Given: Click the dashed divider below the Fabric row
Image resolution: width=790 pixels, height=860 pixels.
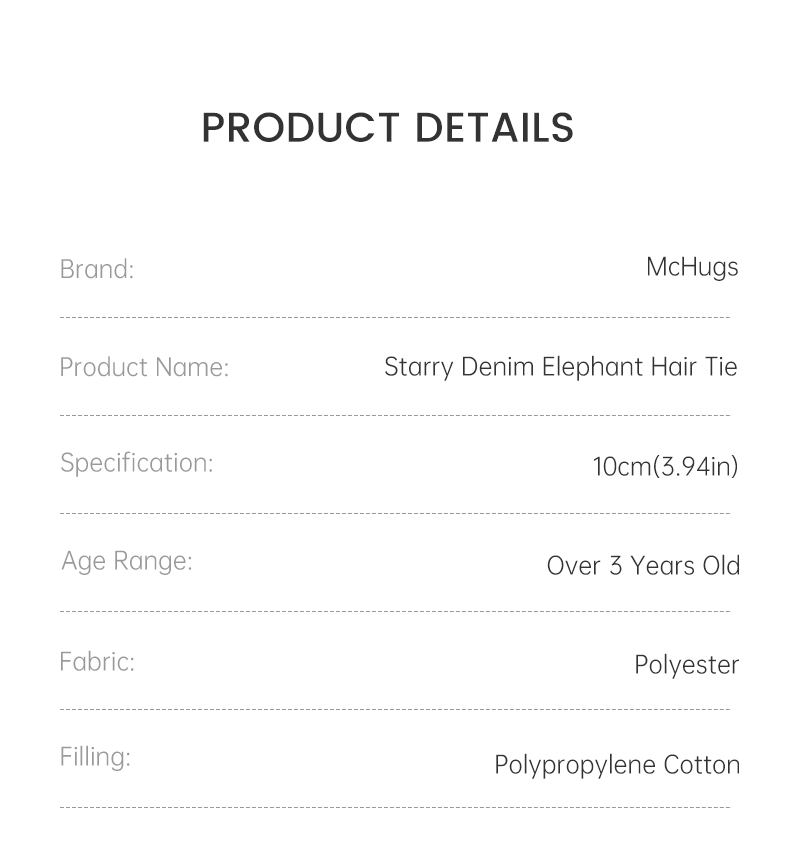Looking at the screenshot, I should (395, 709).
